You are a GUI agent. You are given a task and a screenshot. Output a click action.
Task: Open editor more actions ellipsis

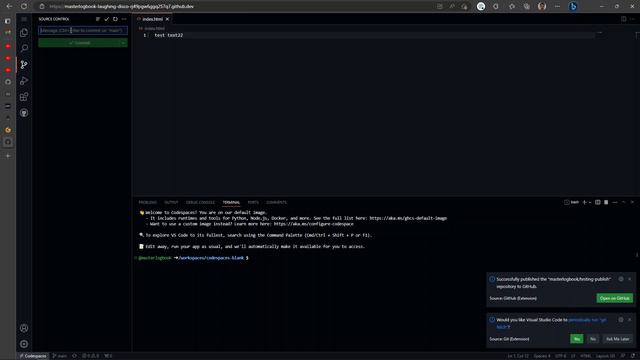(x=632, y=19)
